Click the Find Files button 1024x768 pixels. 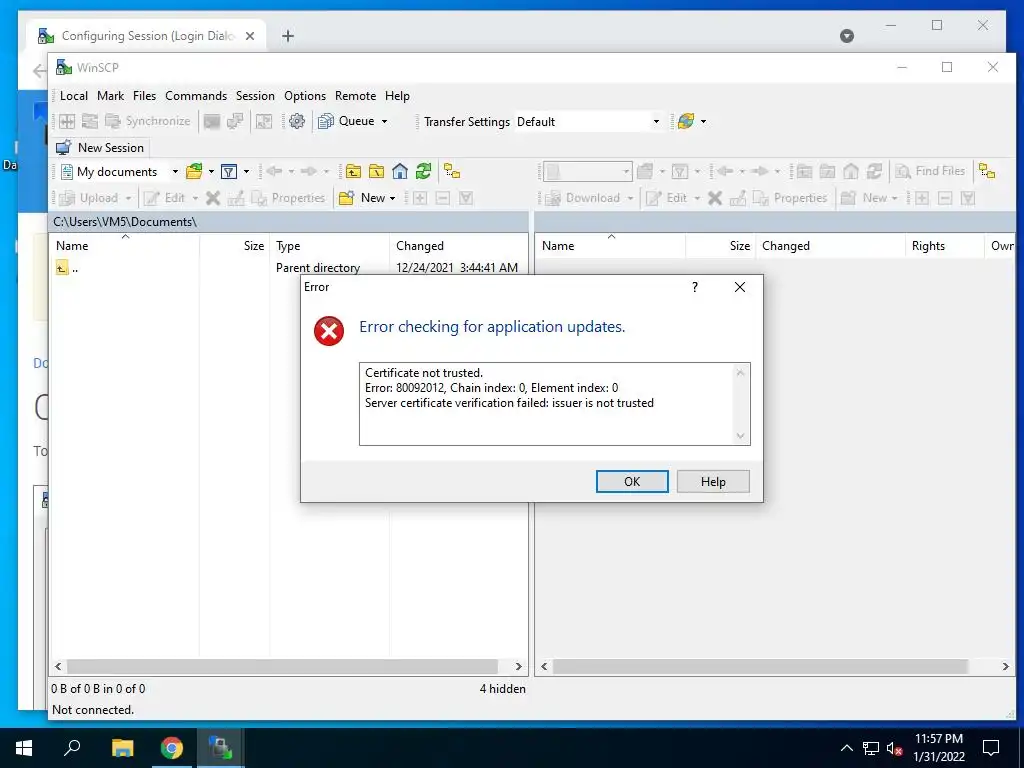[x=931, y=171]
